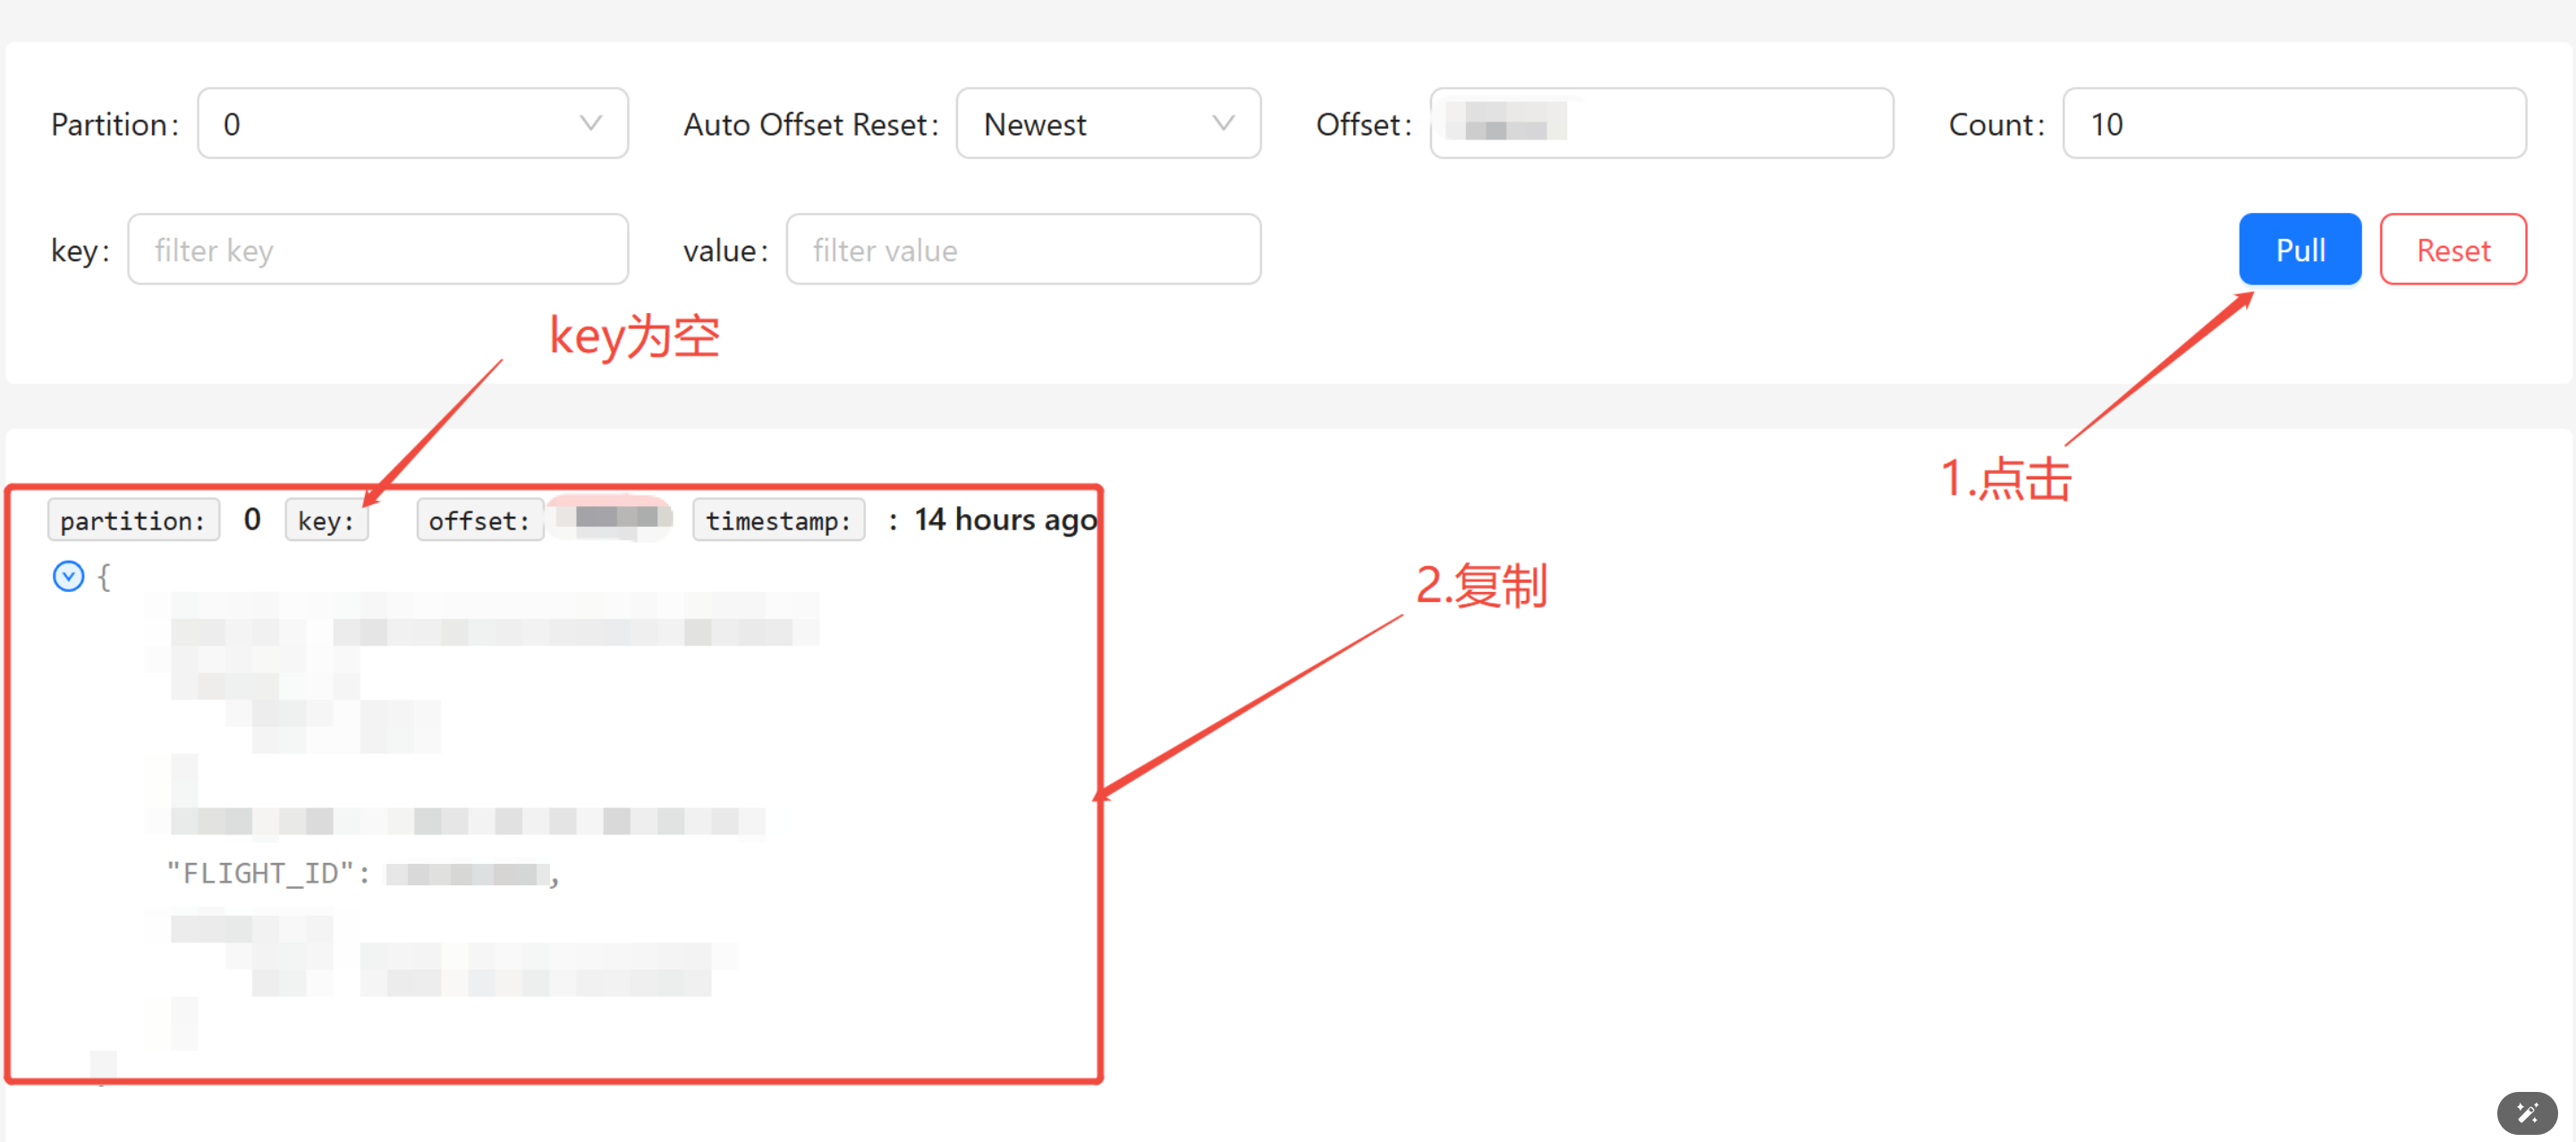Click the Partition field's down-arrow chevron
Screen dimensions: 2576x1142
(x=590, y=123)
